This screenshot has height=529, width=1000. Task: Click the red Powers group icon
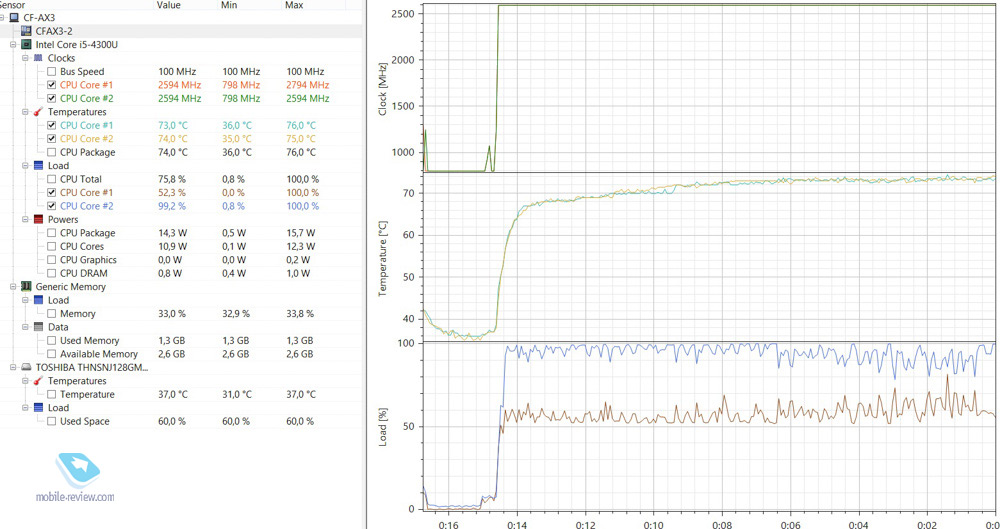38,220
